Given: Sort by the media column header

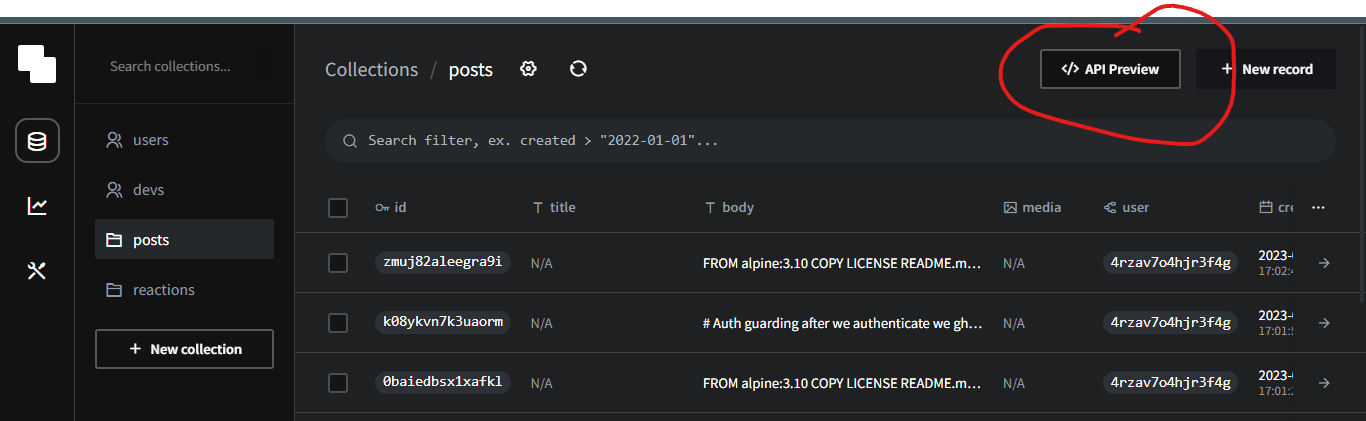Looking at the screenshot, I should 1032,208.
